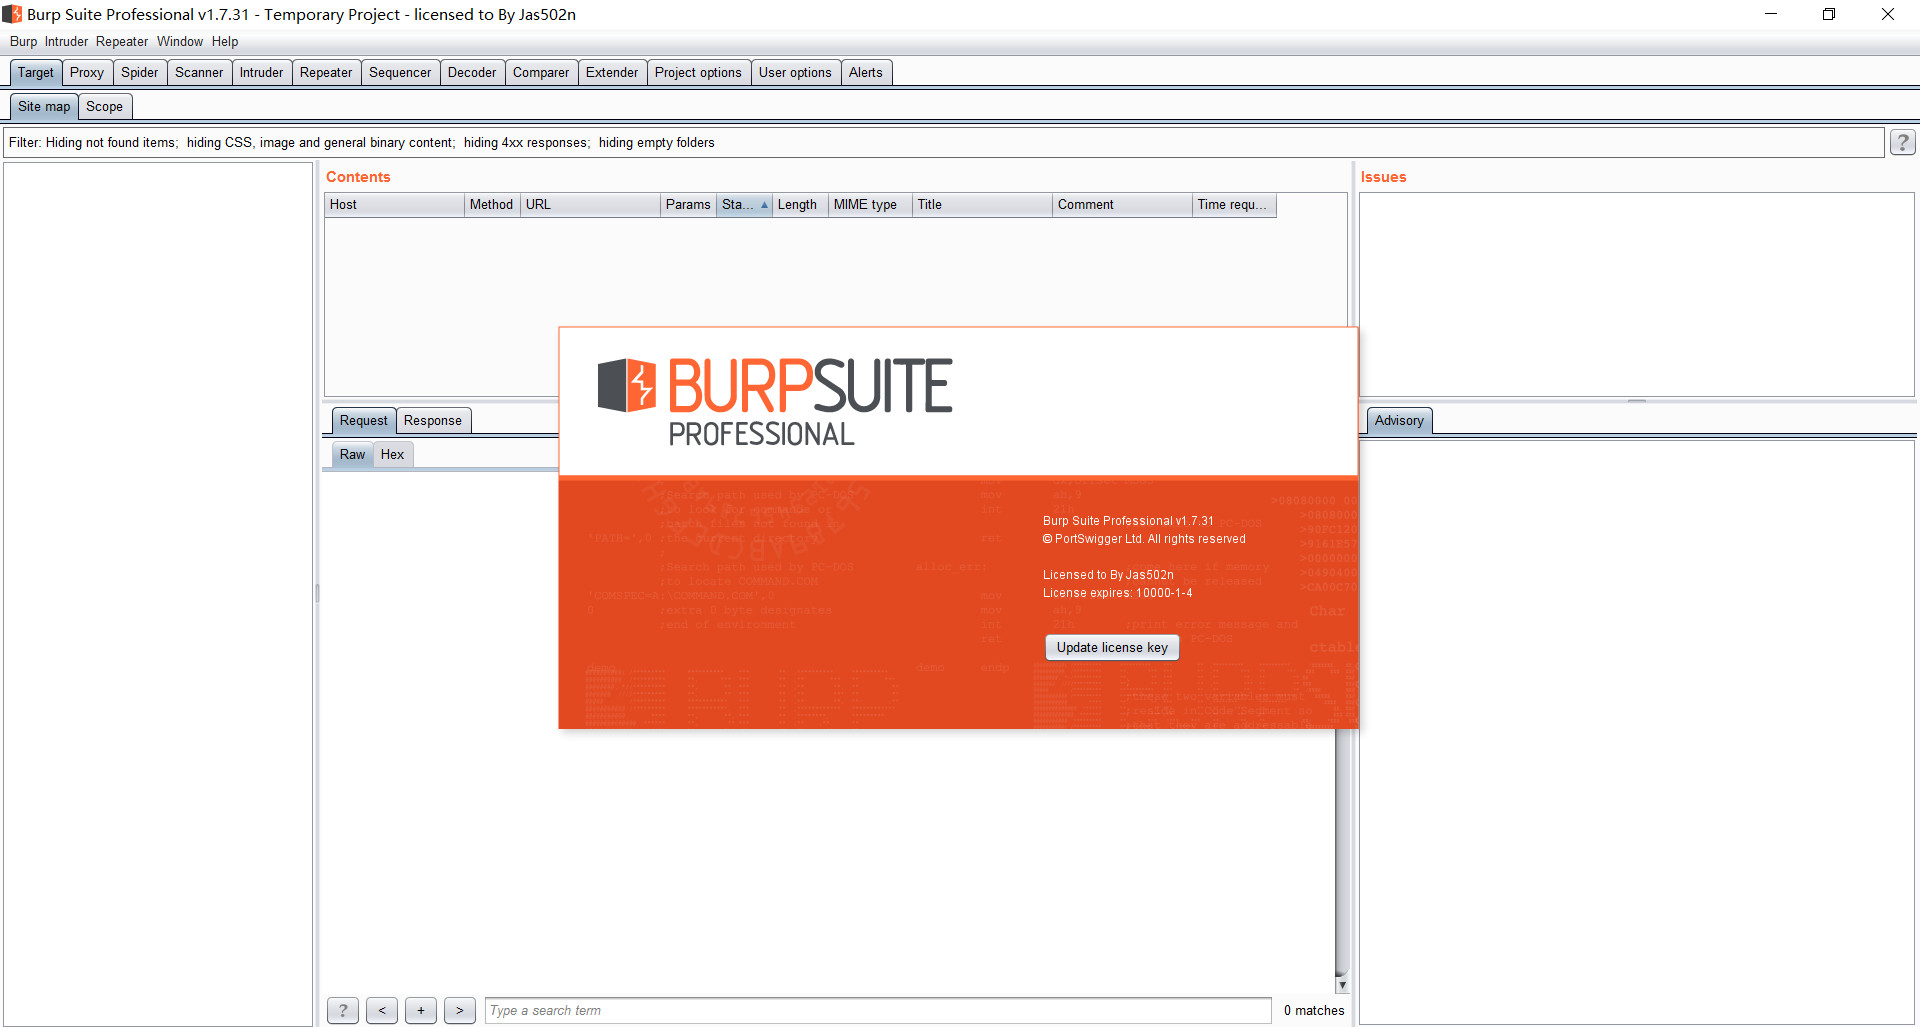1920x1027 pixels.
Task: Switch to the Spider tab
Action: tap(140, 73)
